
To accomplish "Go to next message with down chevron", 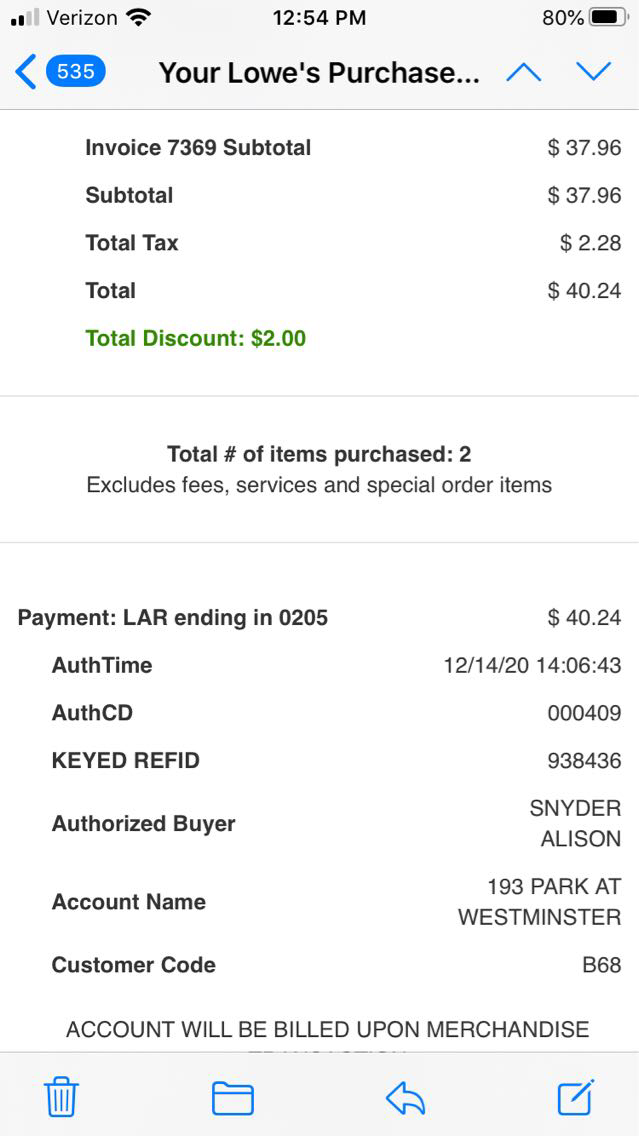I will click(593, 72).
